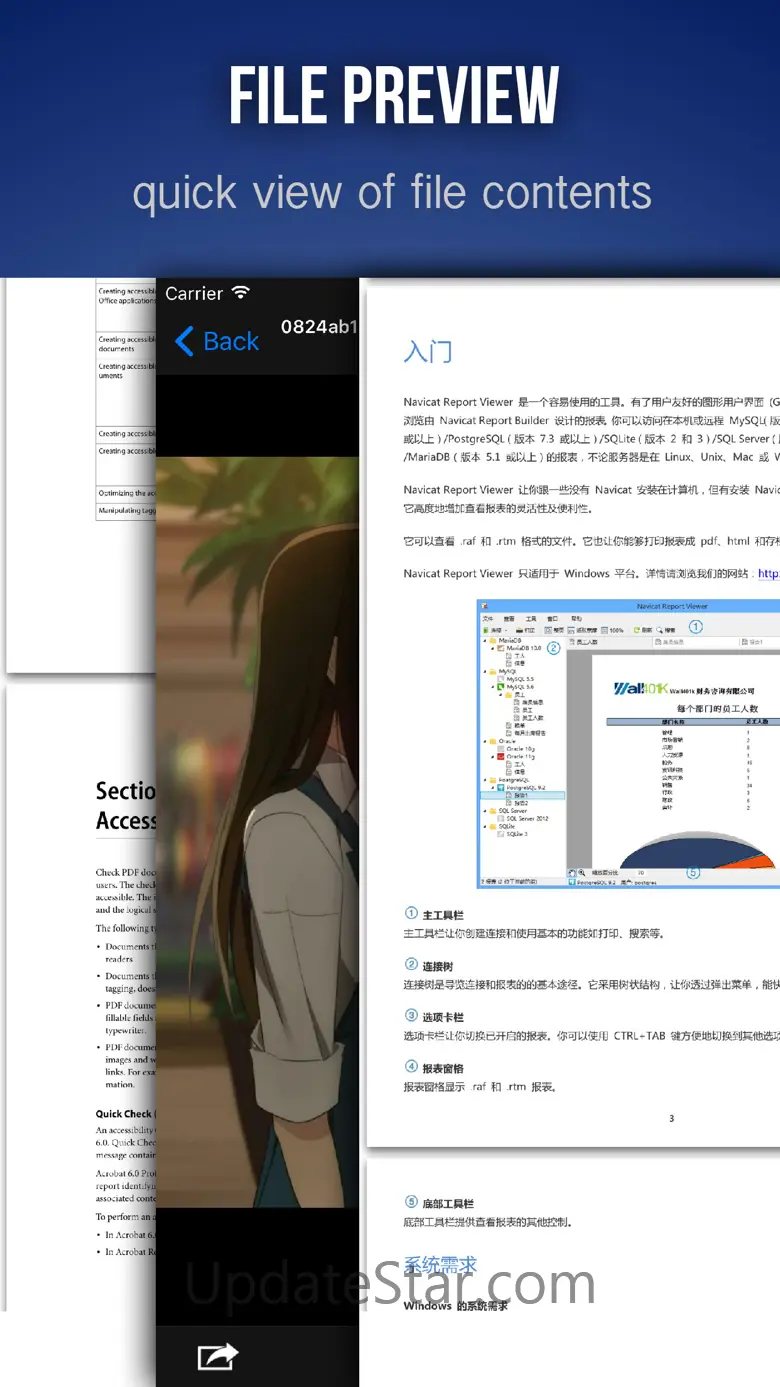Tap the Carrier label in the status bar

[x=194, y=293]
